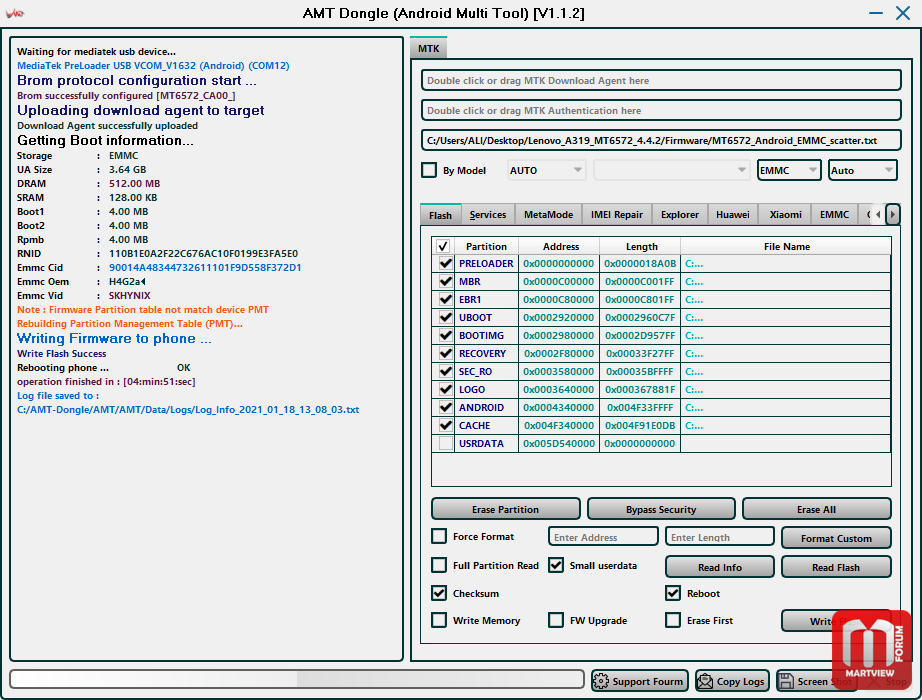
Task: Uncheck the CACHE partition checkbox
Action: tap(446, 425)
